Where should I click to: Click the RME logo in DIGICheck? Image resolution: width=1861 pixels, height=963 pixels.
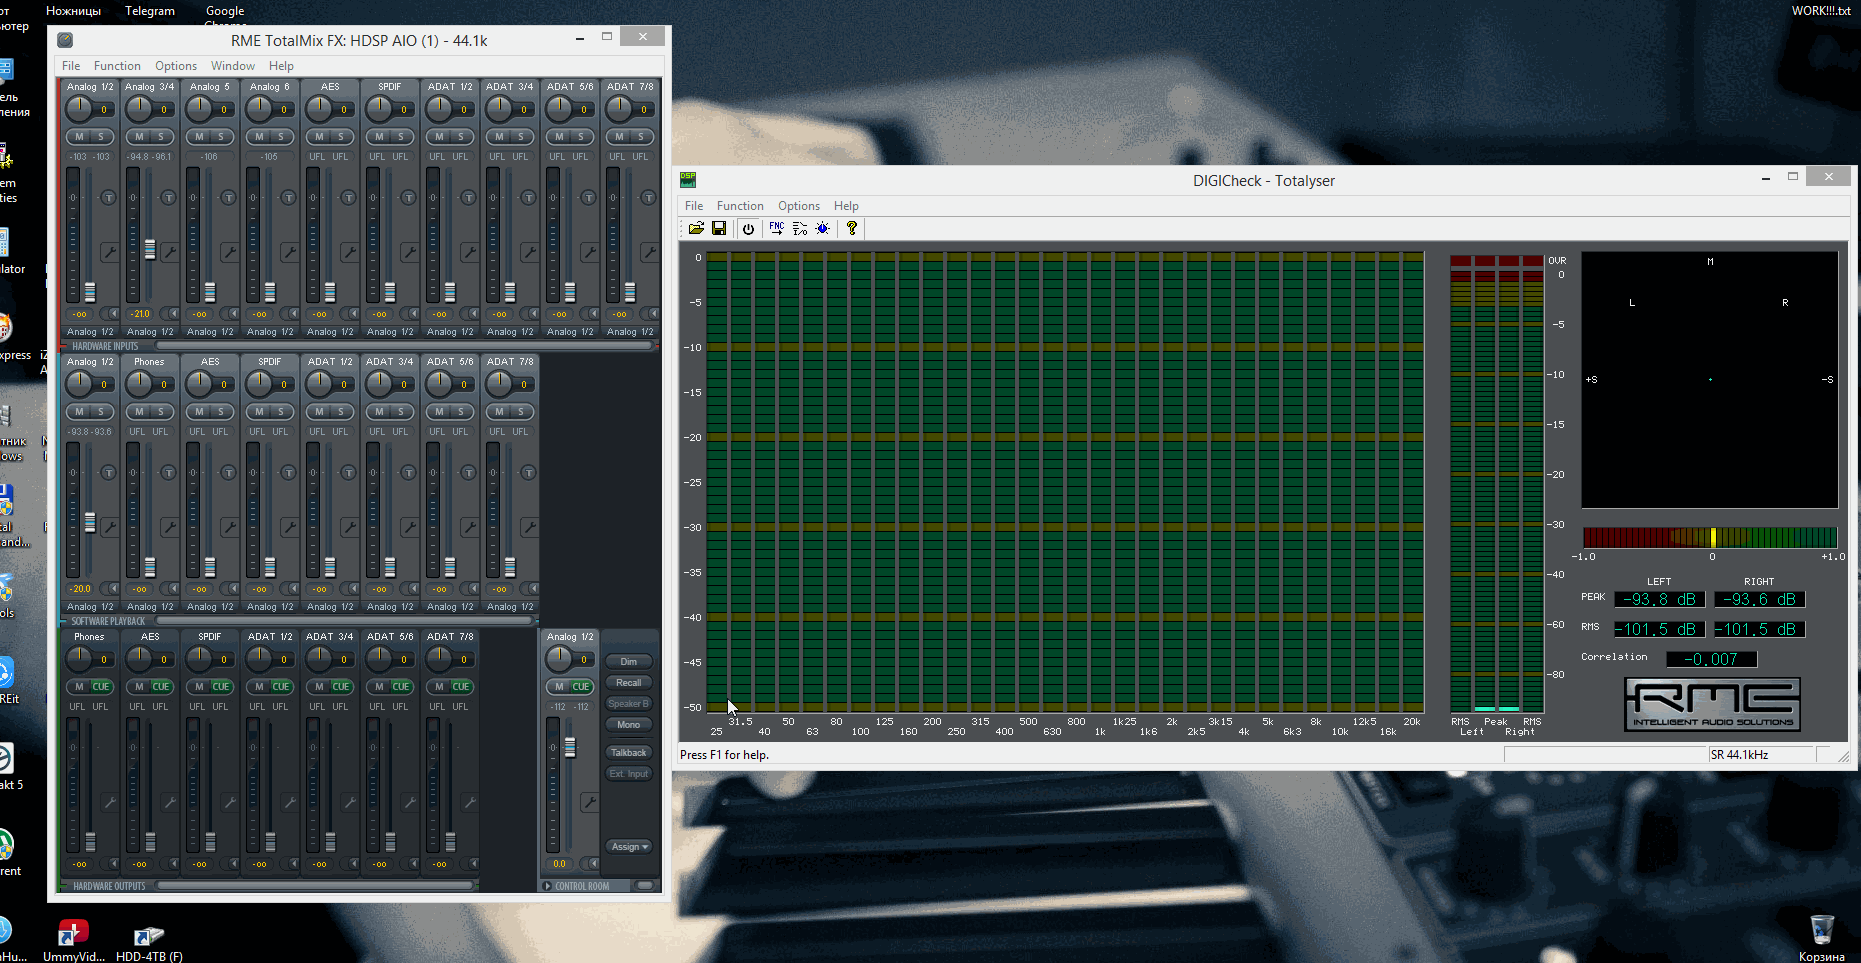click(x=1712, y=704)
